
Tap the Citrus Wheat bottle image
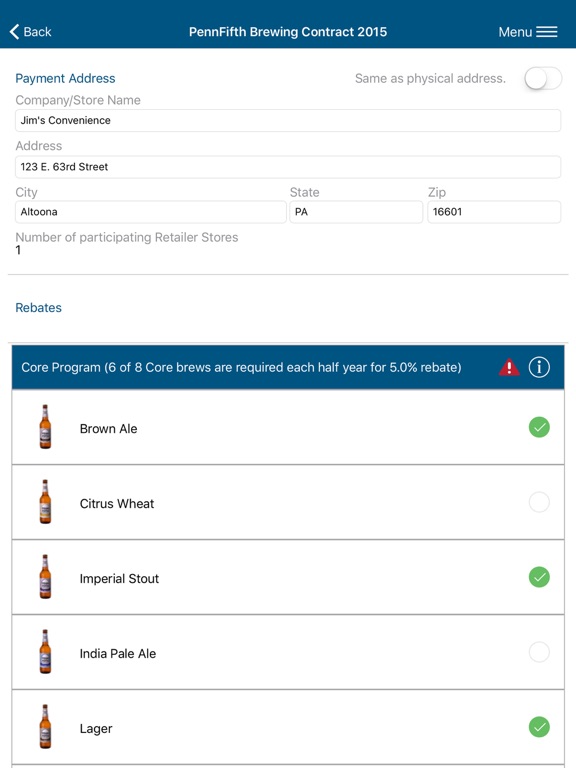click(45, 502)
